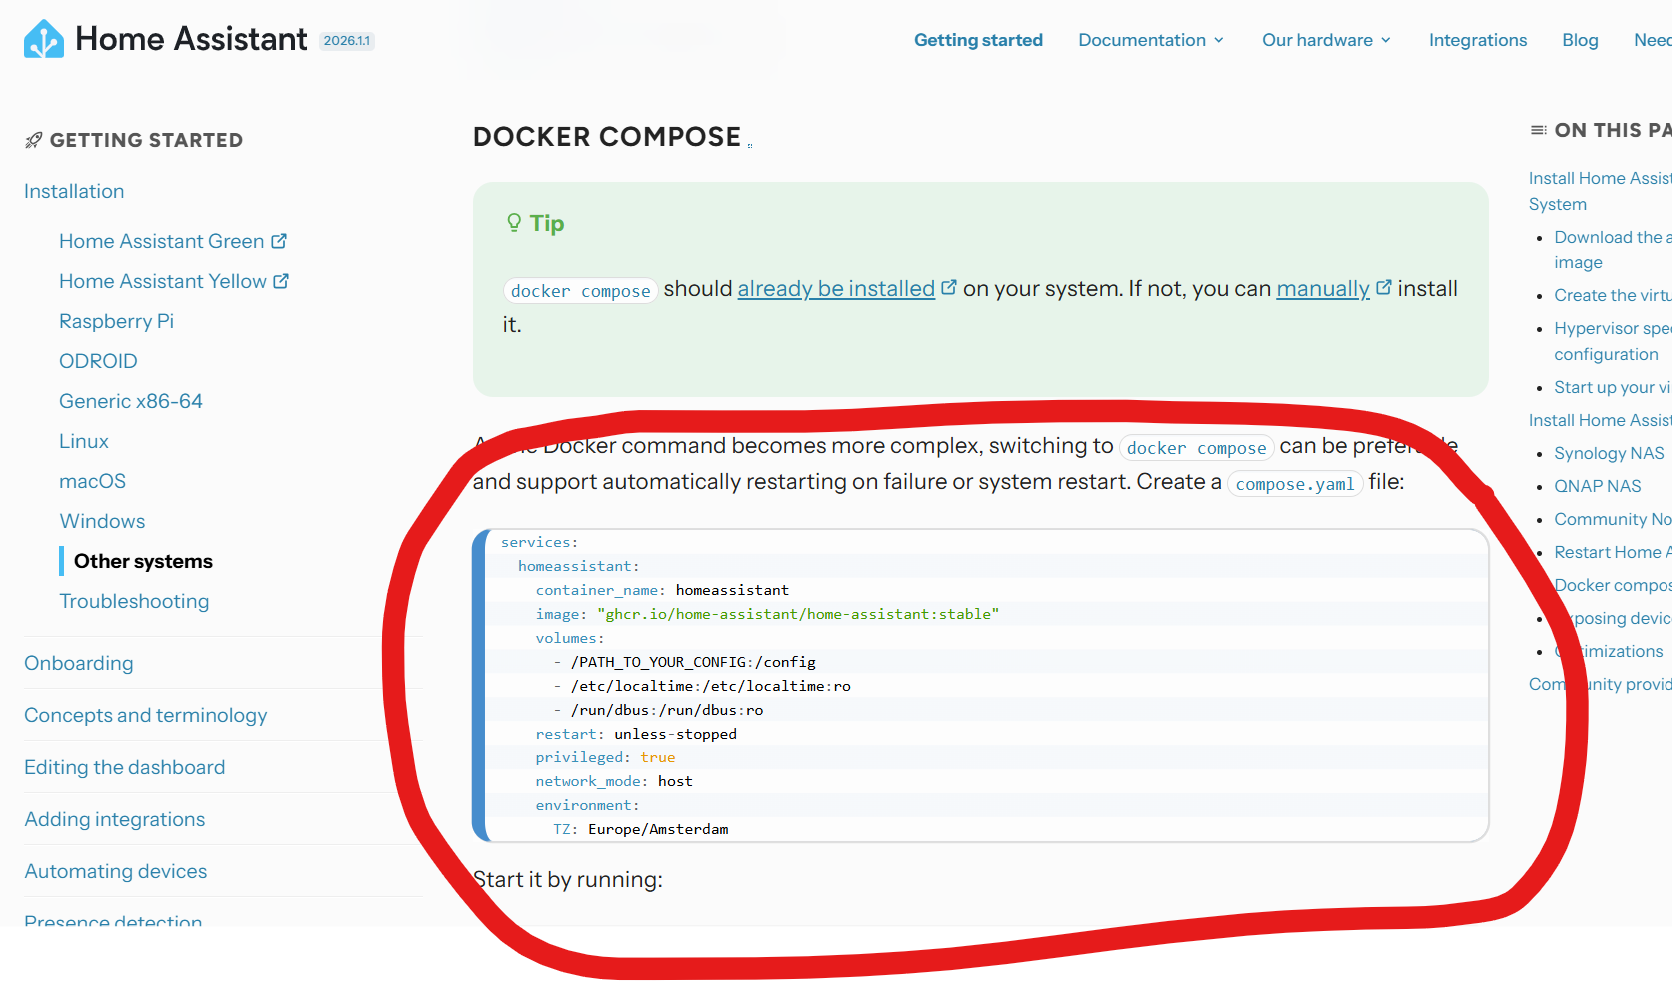Jump to 'Create the virtu…' in On This Page

pos(1612,295)
